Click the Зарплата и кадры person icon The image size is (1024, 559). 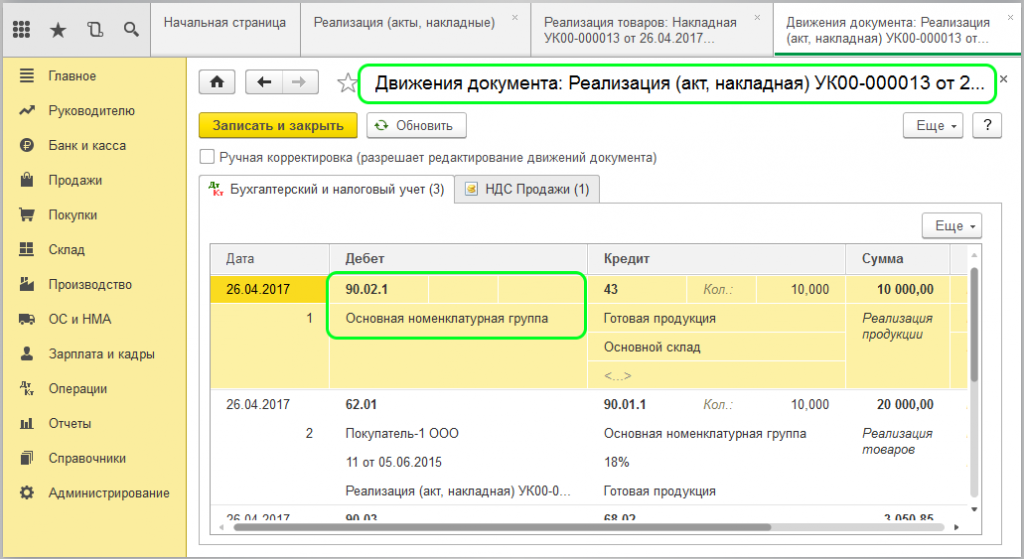[x=27, y=353]
